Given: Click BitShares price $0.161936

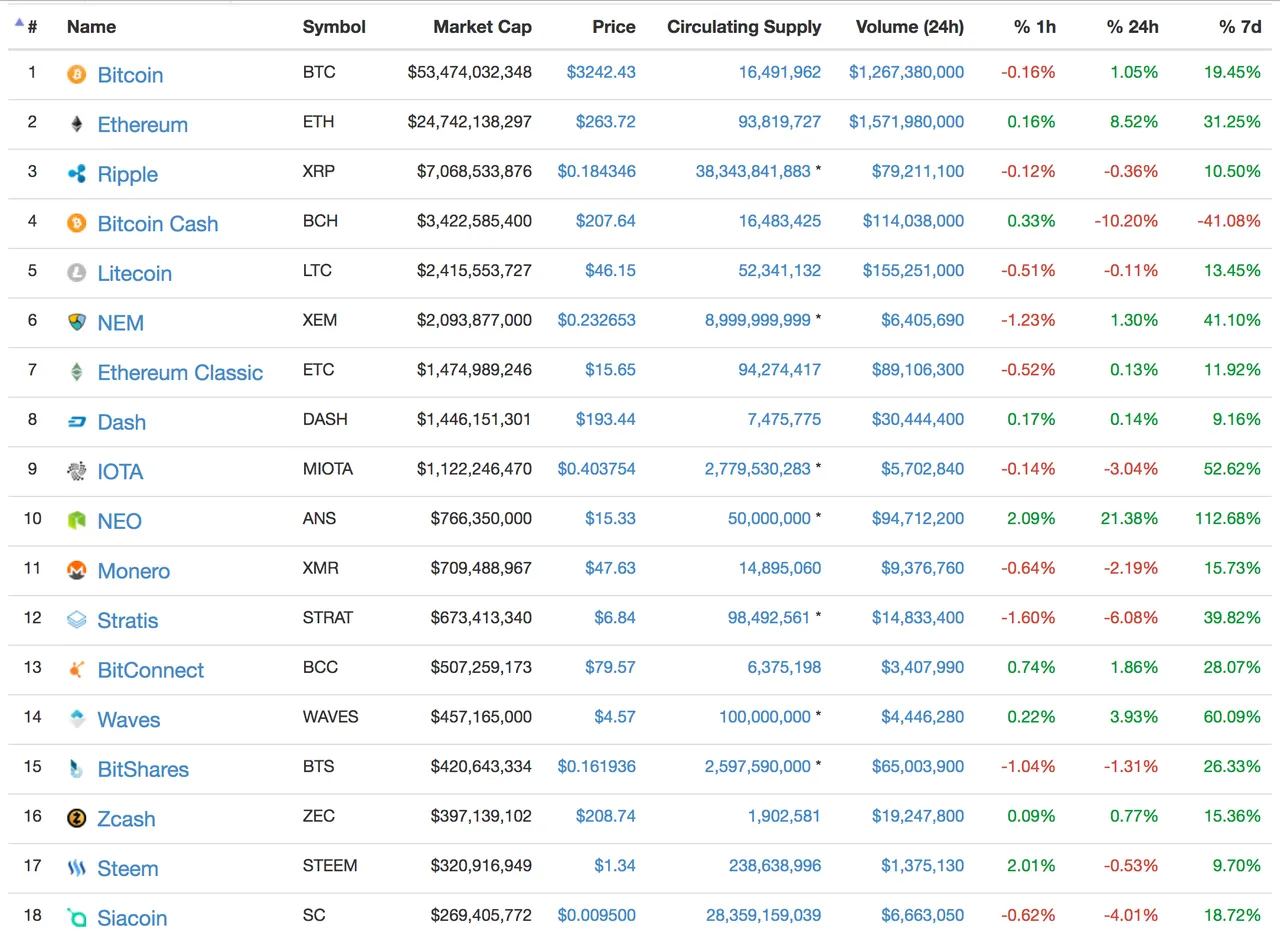Looking at the screenshot, I should pos(596,766).
